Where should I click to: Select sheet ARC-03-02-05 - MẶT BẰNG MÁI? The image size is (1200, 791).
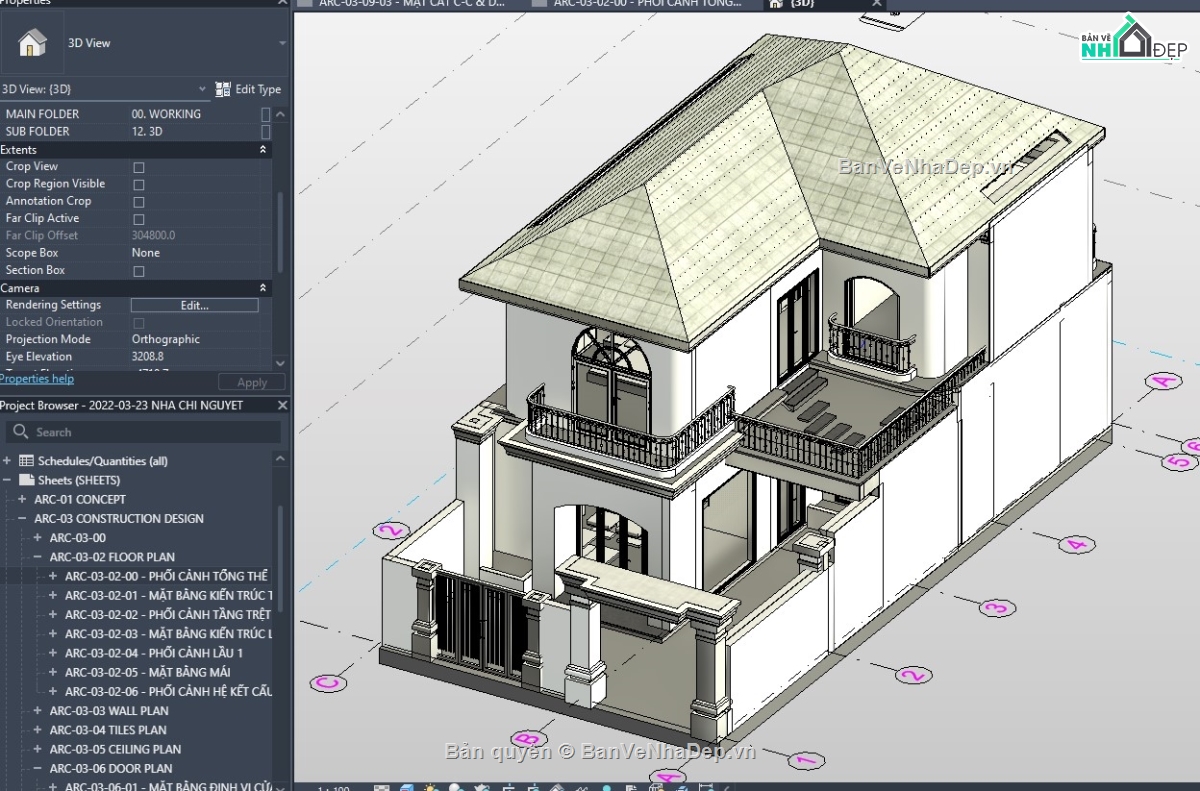coord(148,672)
